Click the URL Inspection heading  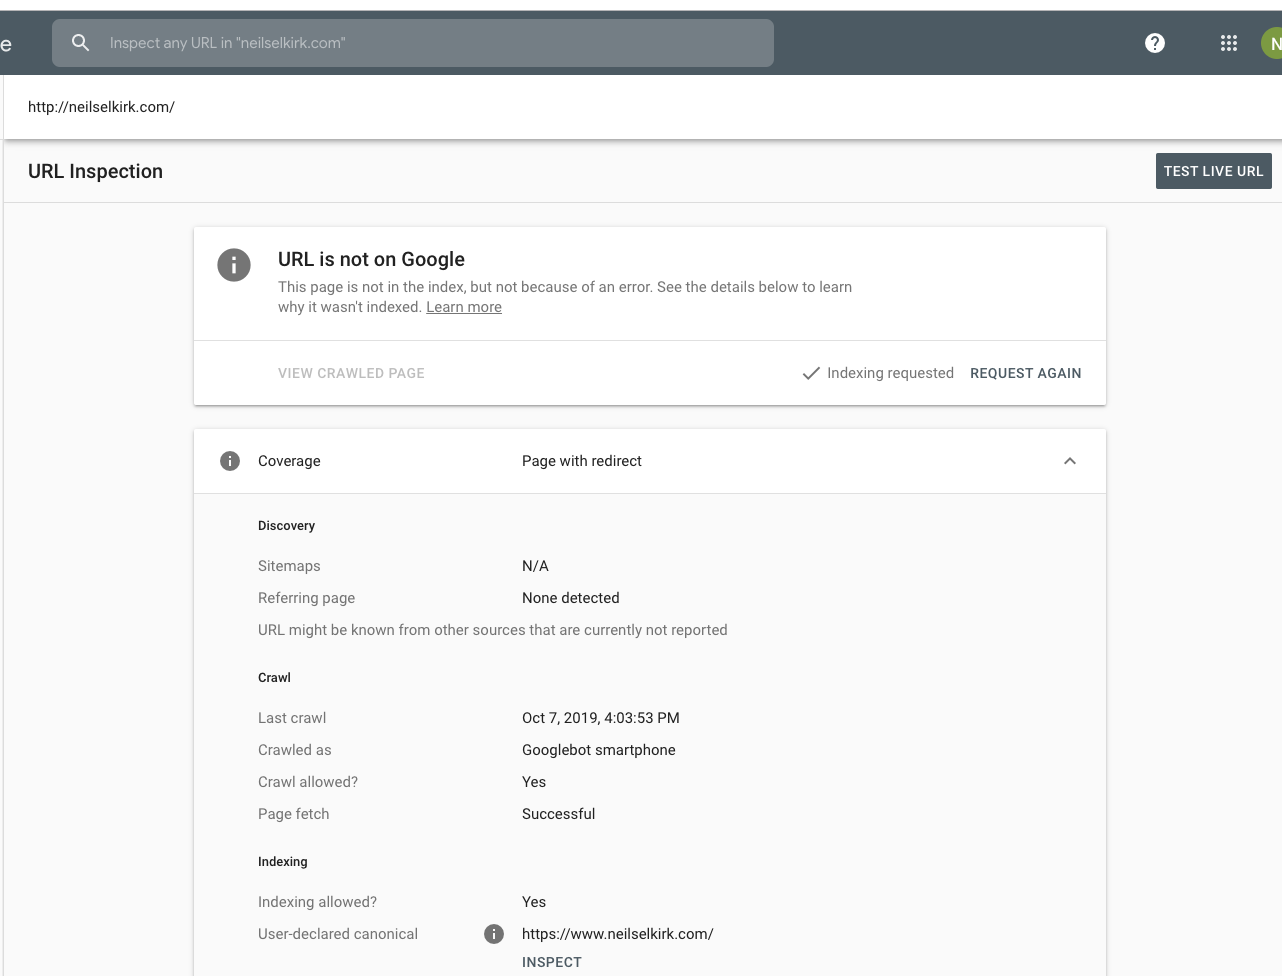(95, 171)
